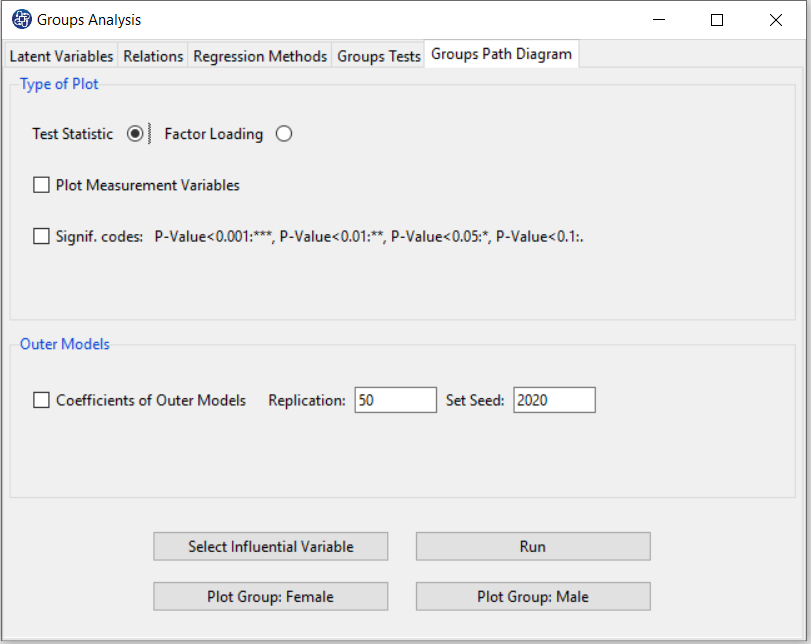Minimize the Groups Analysis window

point(659,20)
